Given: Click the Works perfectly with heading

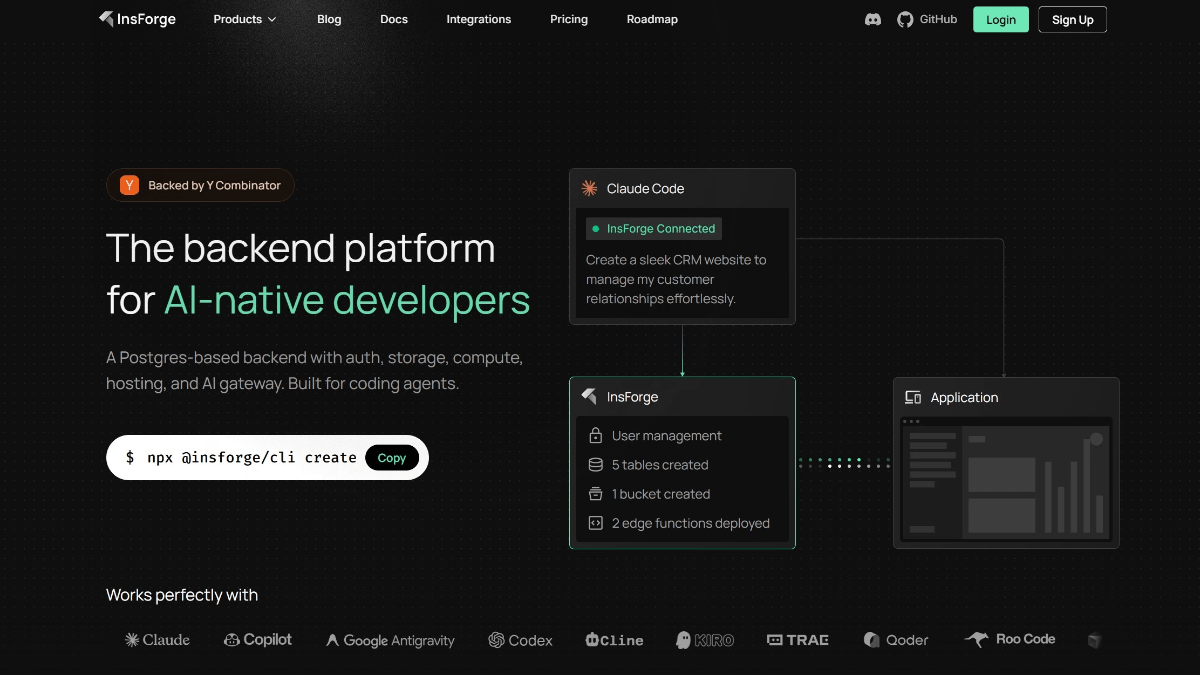Looking at the screenshot, I should (x=182, y=595).
